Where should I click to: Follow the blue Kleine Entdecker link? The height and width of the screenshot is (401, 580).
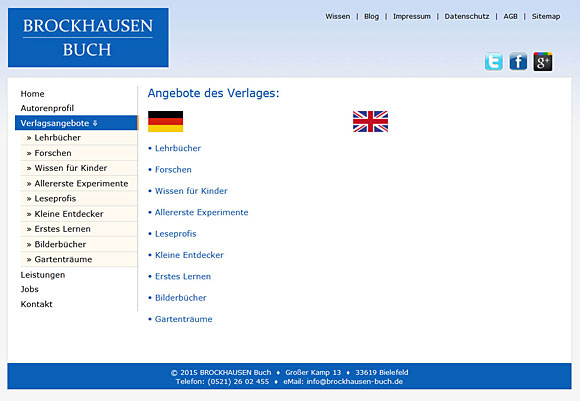coord(189,255)
